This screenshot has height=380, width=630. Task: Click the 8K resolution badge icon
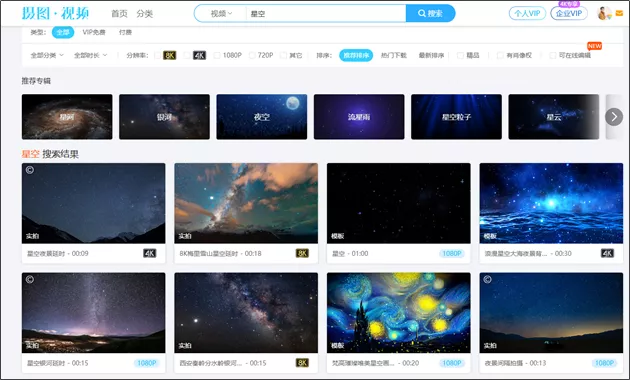point(170,55)
